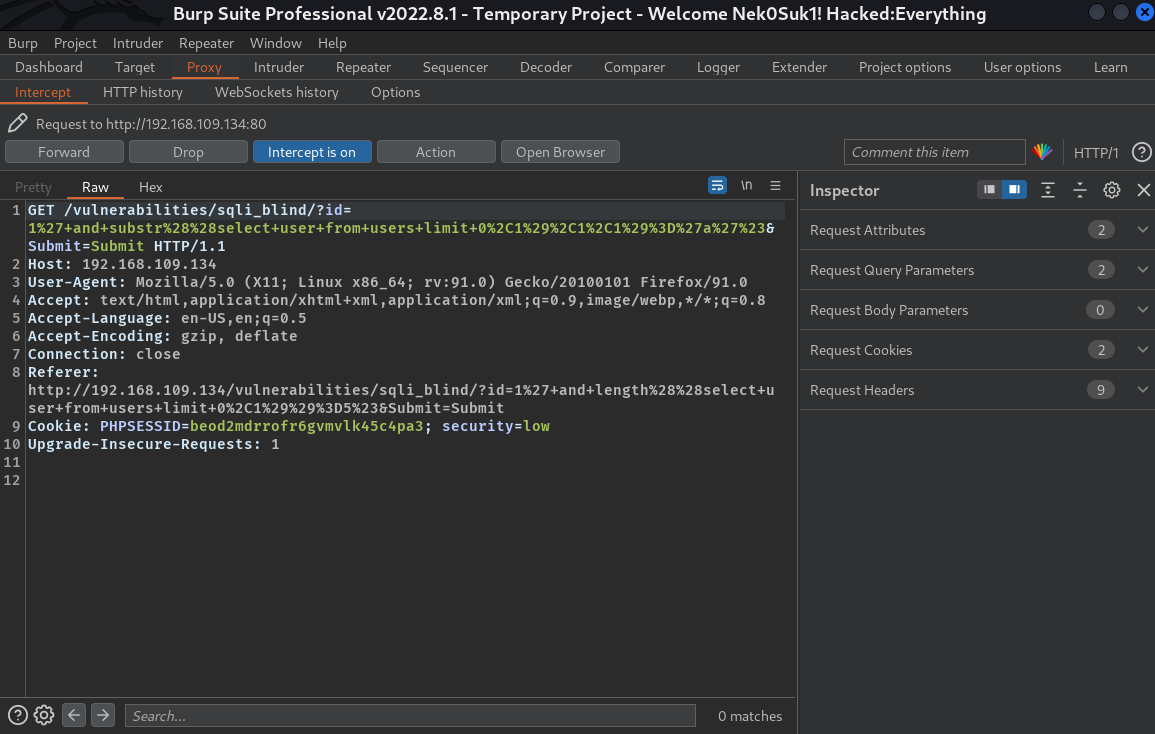Expand all Inspector sections icon

coord(1047,190)
